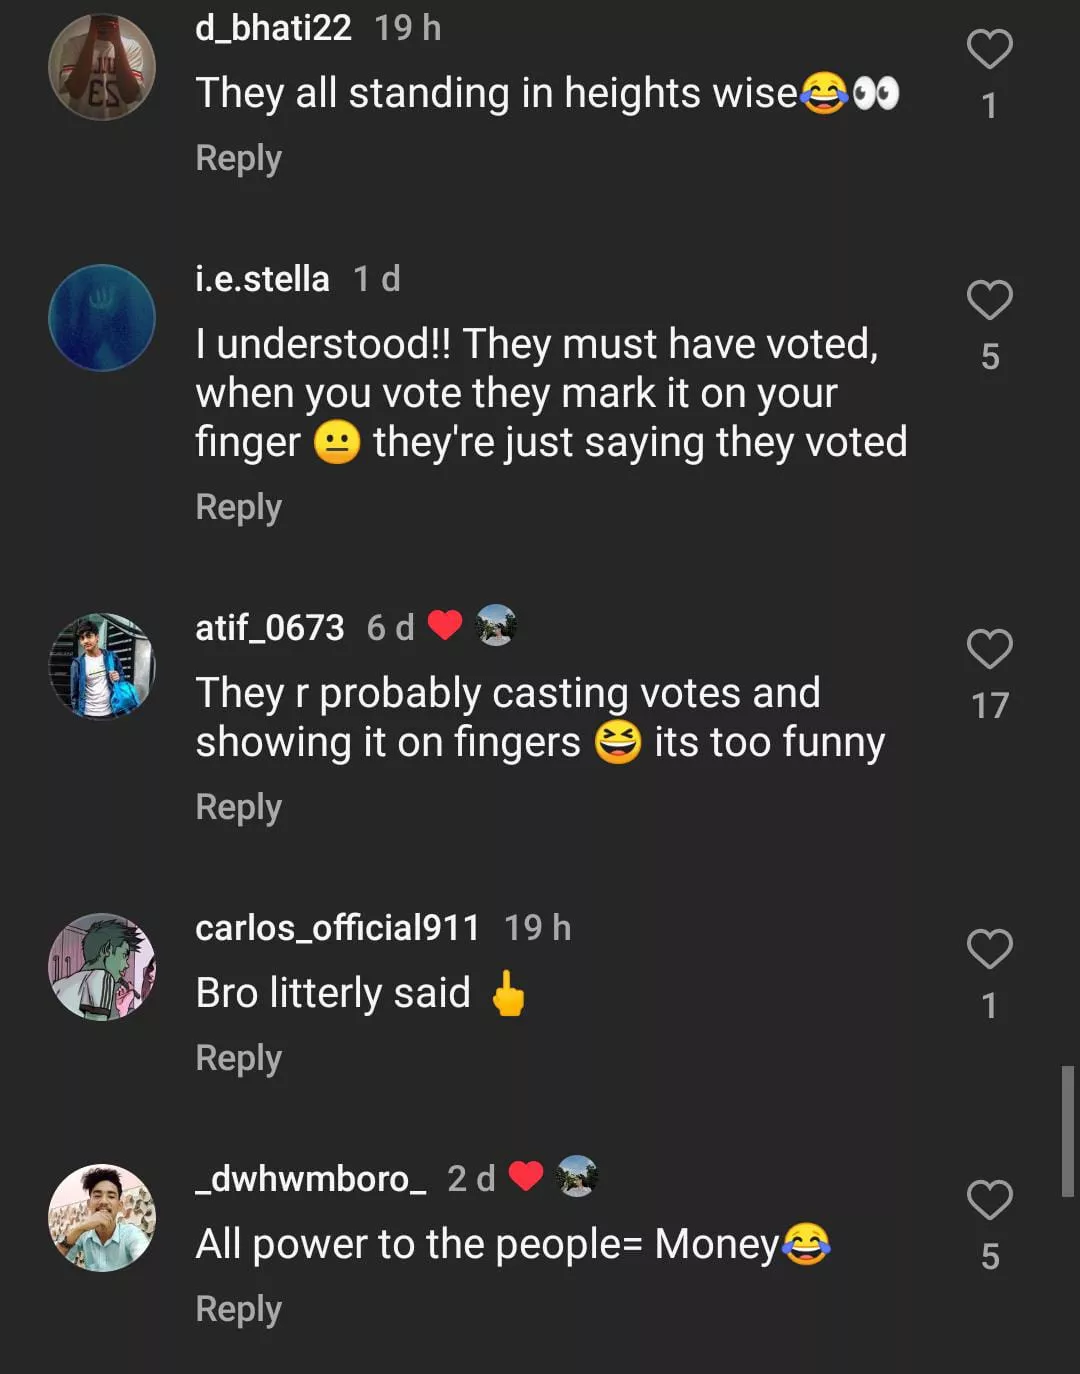The height and width of the screenshot is (1374, 1080).
Task: Reply to d_bhati22's heights comment
Action: pos(238,158)
